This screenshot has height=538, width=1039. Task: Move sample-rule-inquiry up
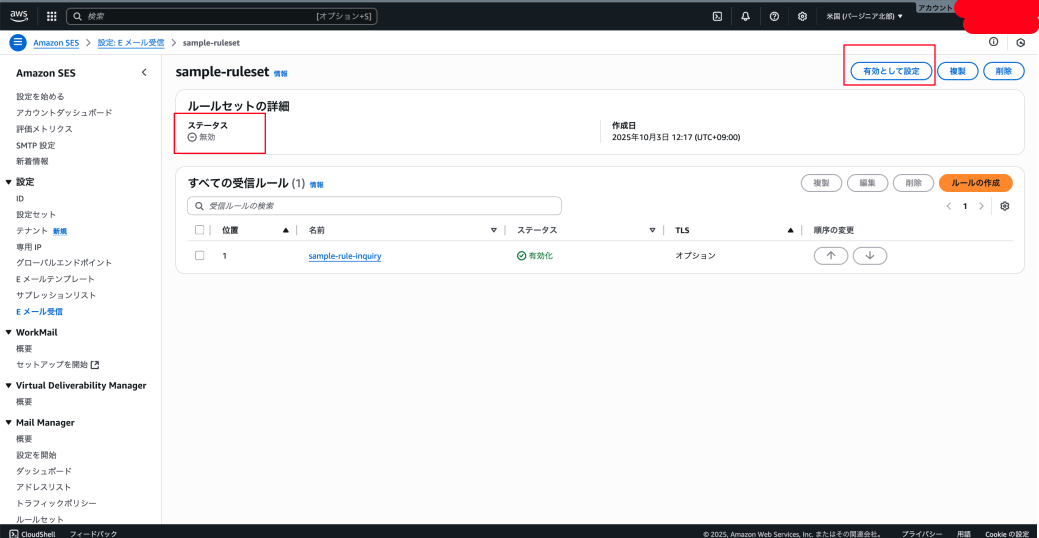point(831,256)
